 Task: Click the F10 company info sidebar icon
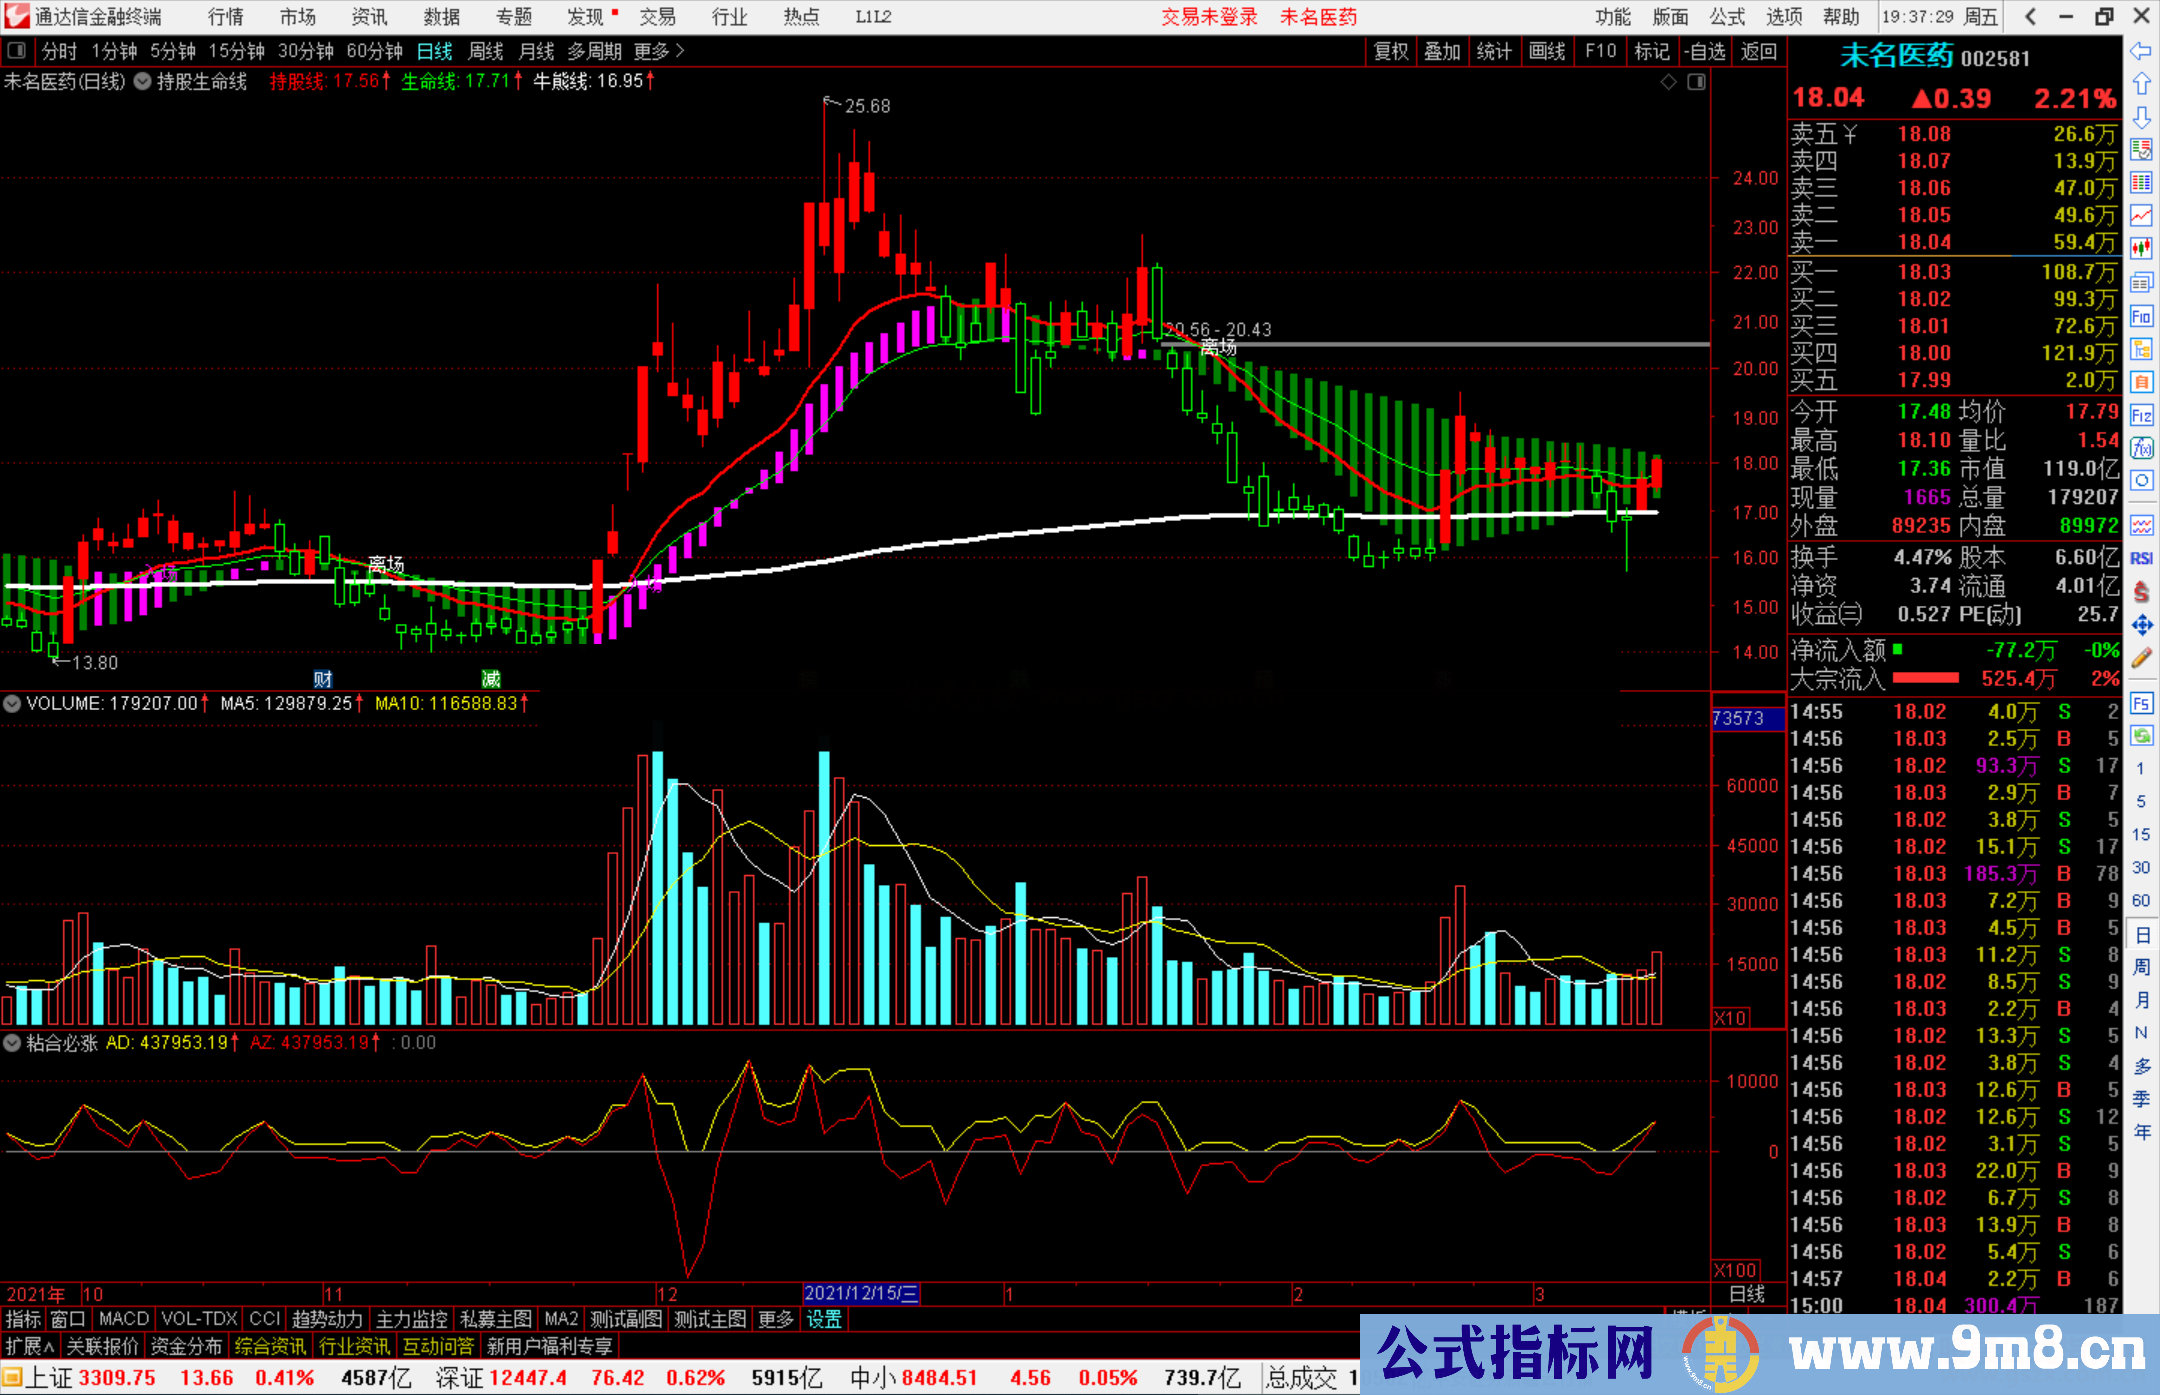click(2141, 316)
